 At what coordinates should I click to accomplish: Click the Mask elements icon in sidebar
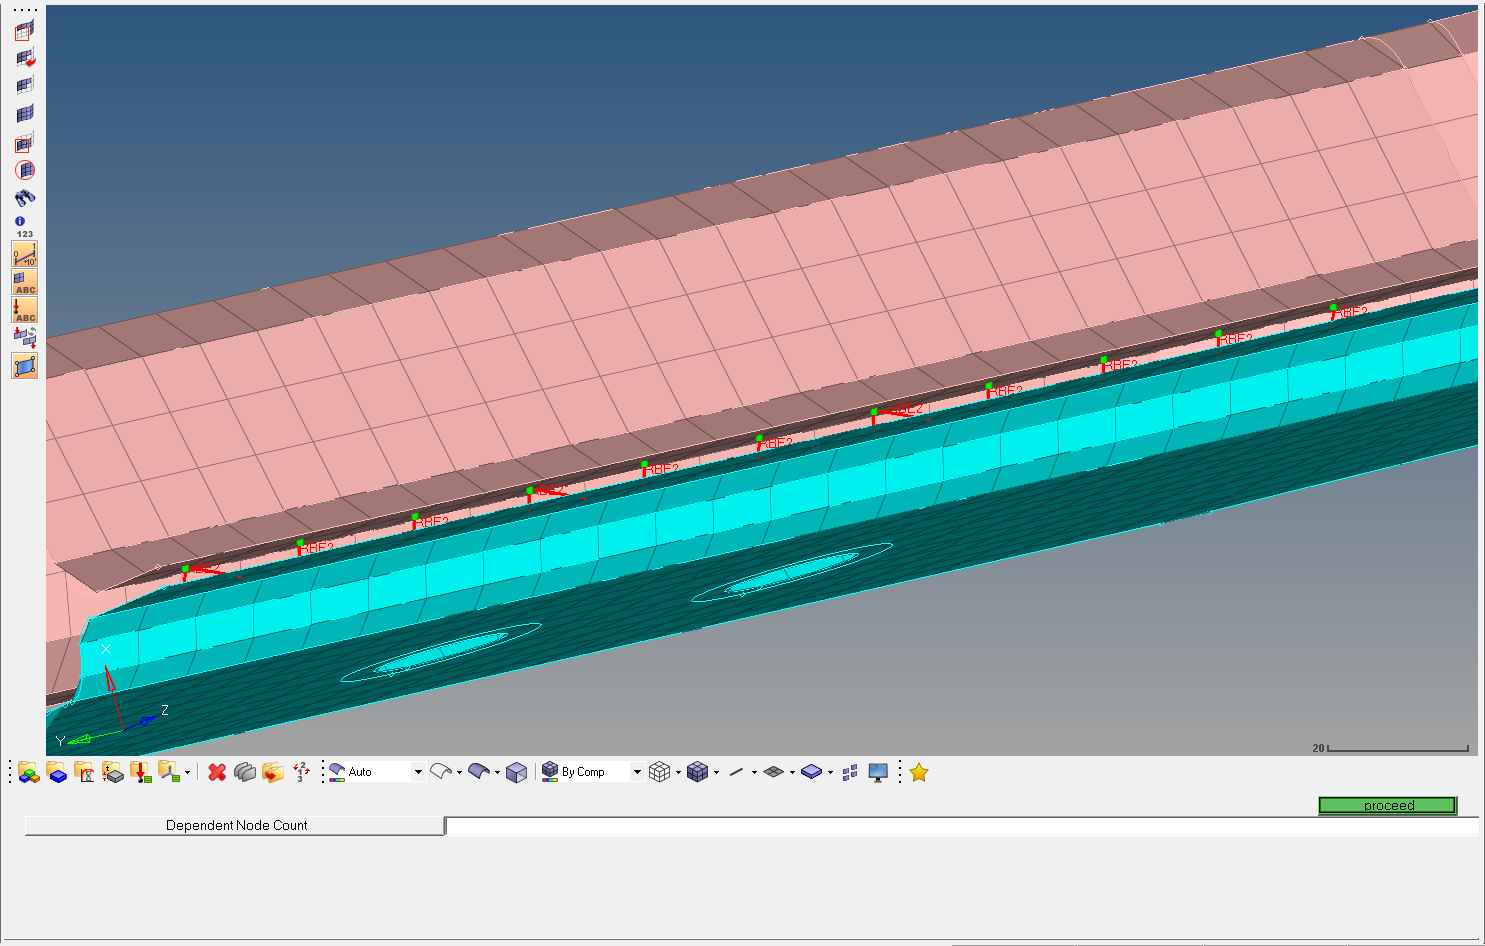coord(25,31)
